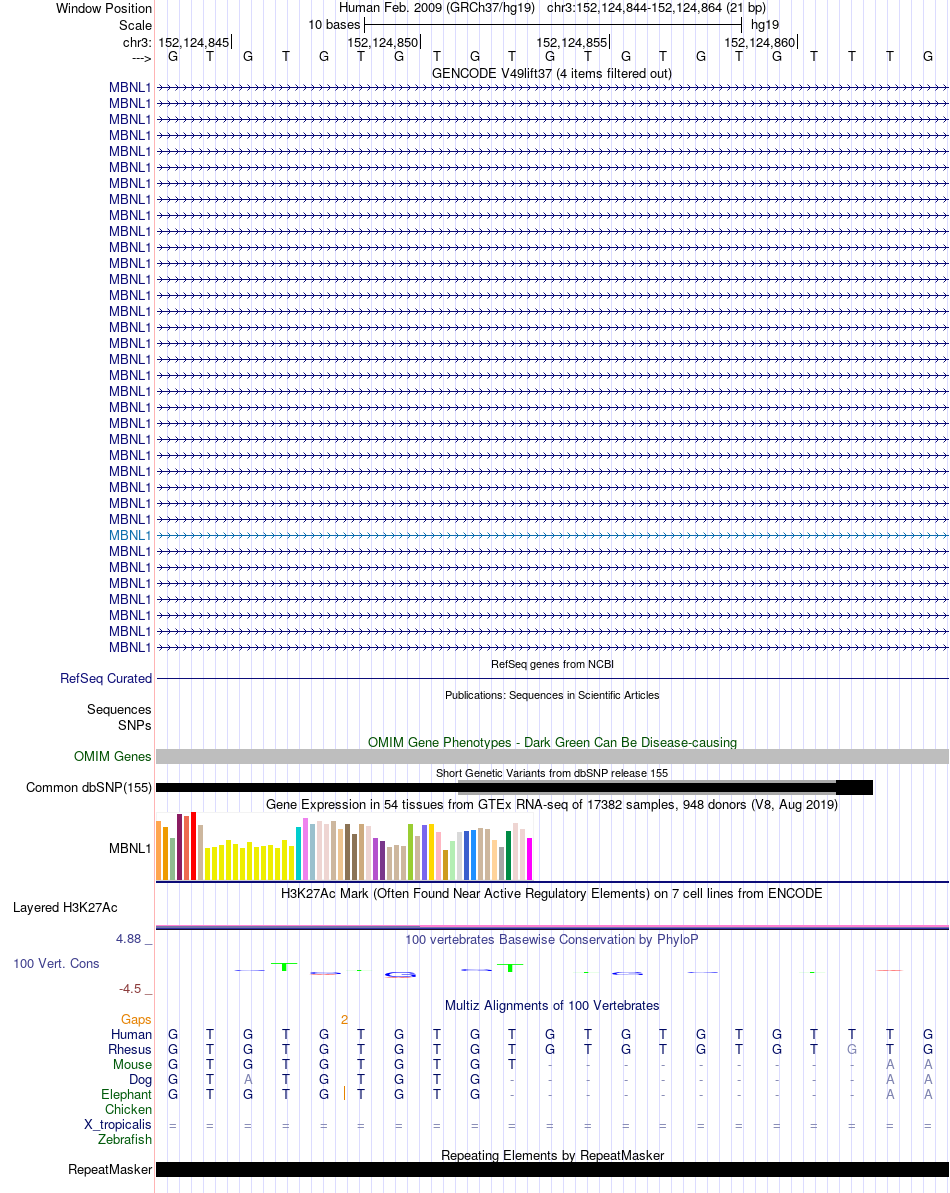Click the '10 bases' scale bar
950x1193 pixels.
[x=553, y=25]
